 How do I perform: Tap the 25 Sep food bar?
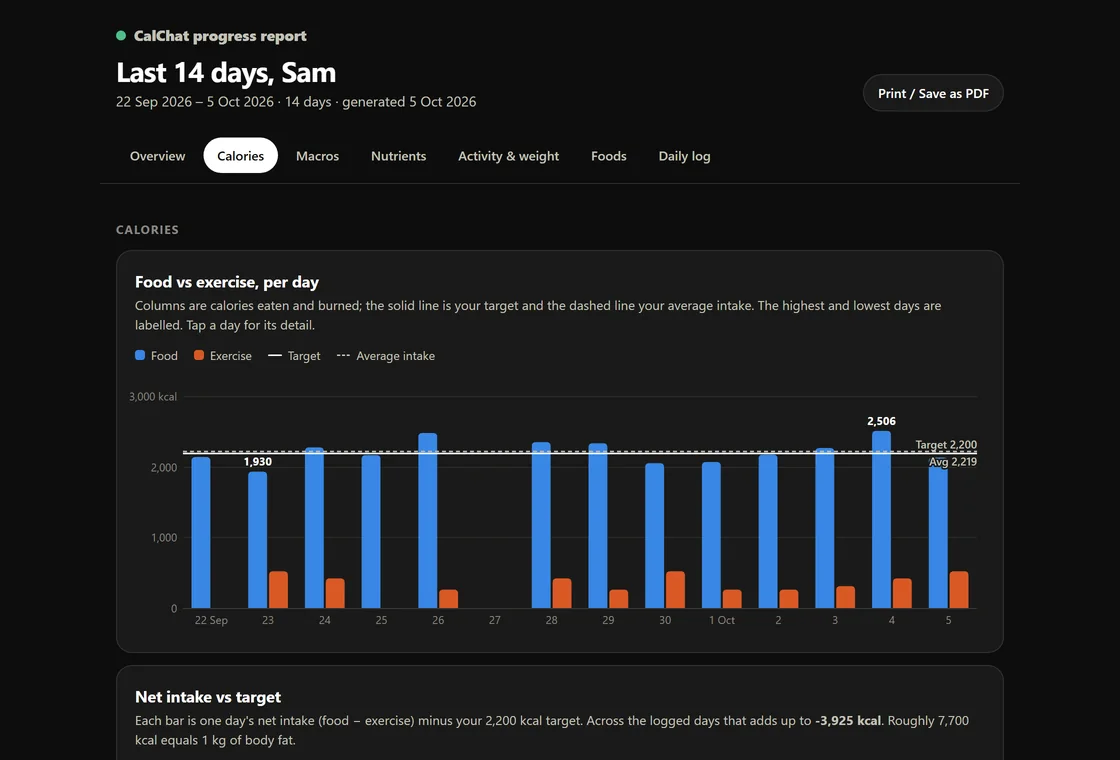click(x=371, y=531)
